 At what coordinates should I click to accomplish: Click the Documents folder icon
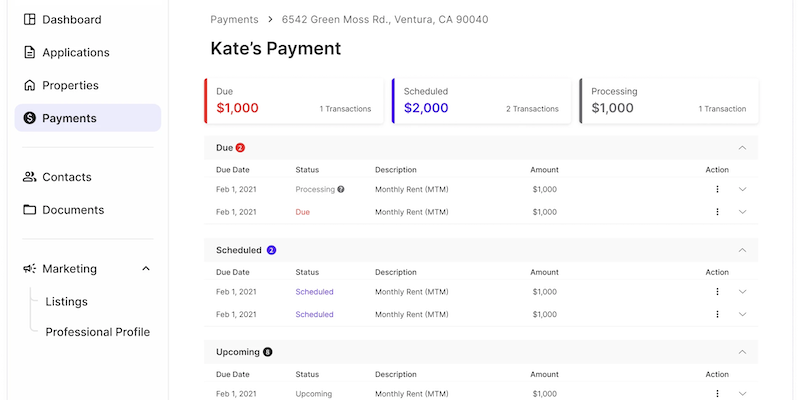pos(30,210)
